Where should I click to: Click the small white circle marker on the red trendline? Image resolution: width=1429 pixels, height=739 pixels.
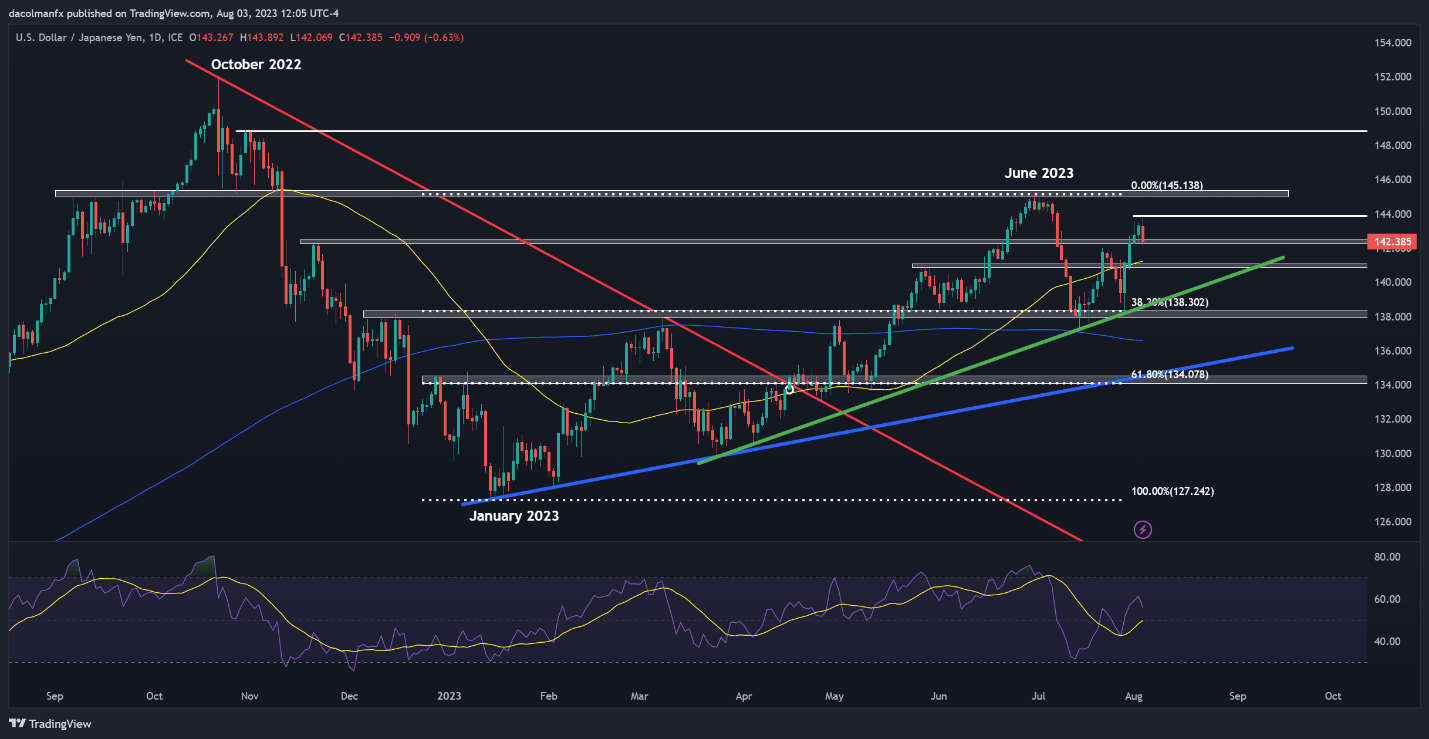[x=789, y=389]
